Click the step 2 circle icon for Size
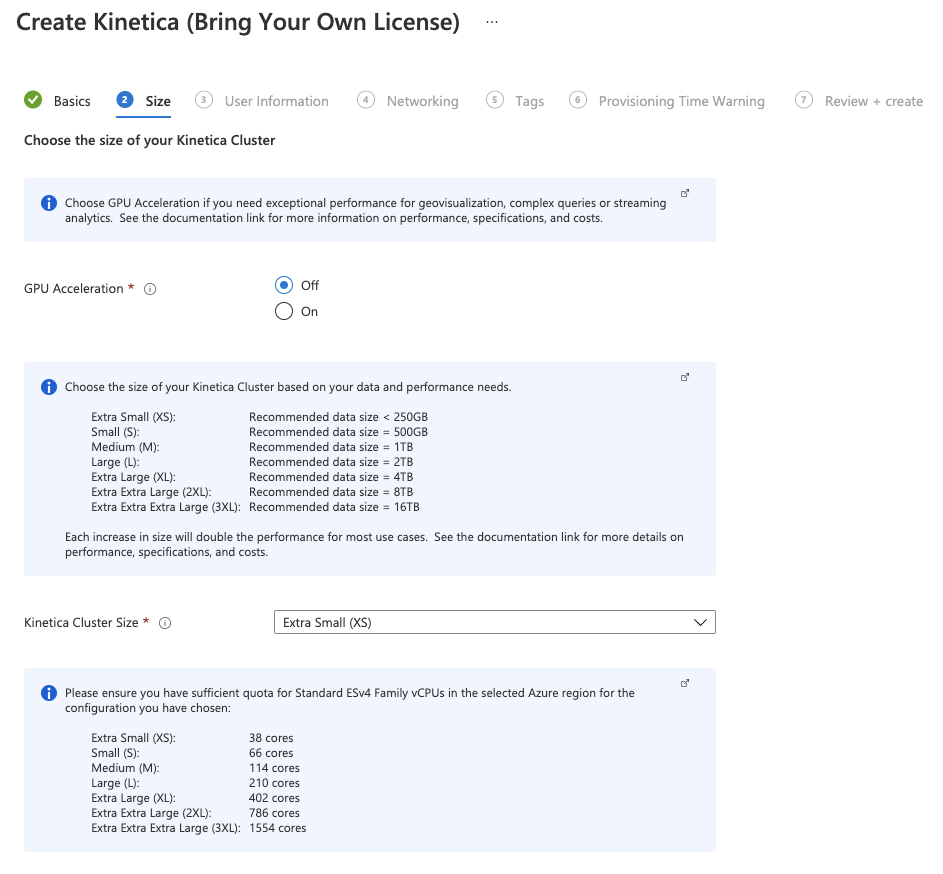The width and height of the screenshot is (943, 874). (124, 100)
